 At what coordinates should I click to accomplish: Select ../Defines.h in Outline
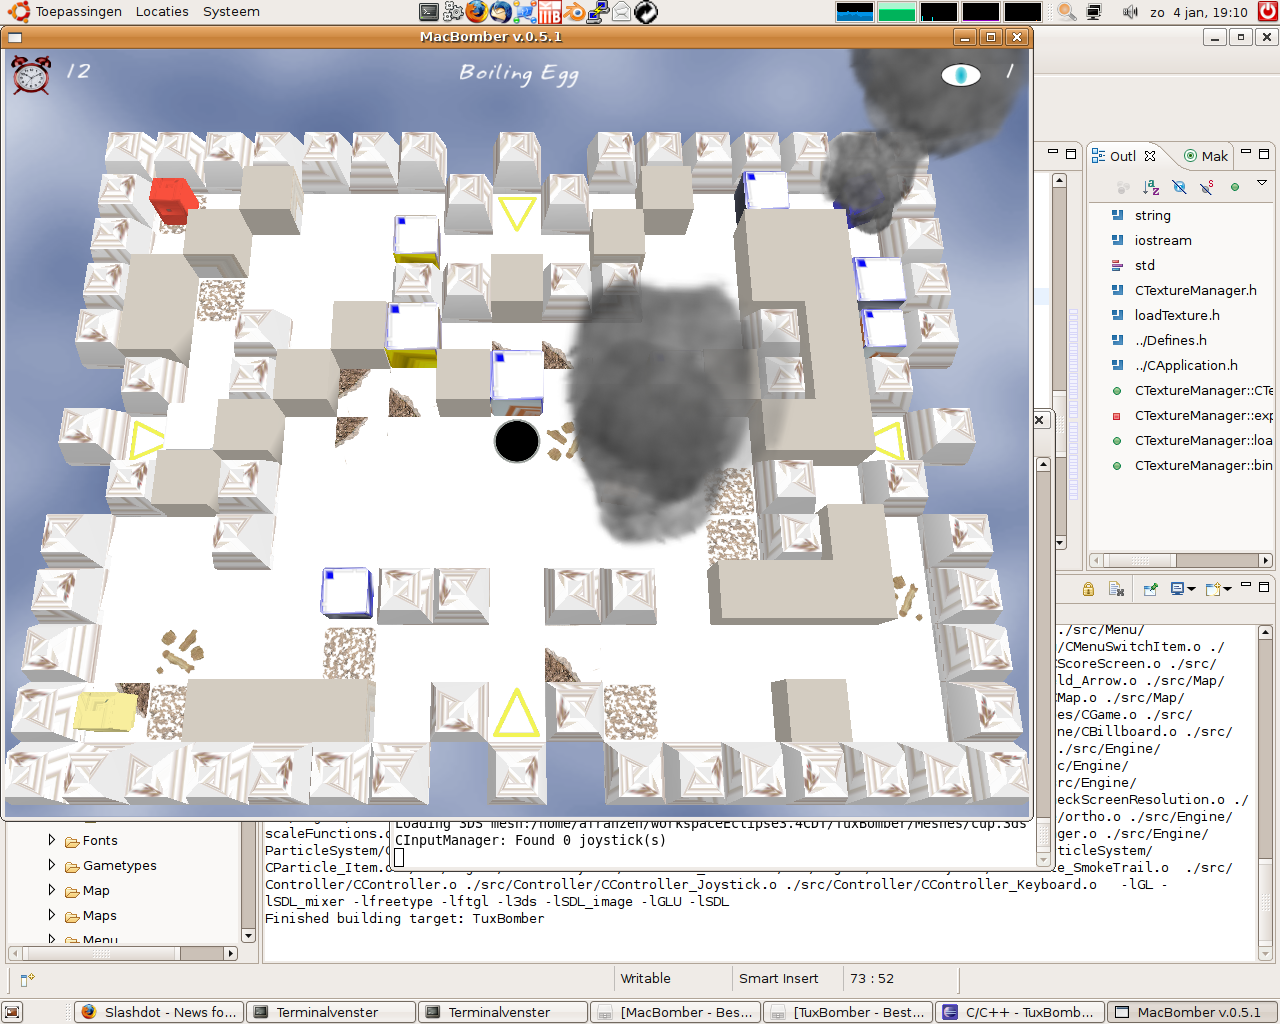click(1170, 340)
